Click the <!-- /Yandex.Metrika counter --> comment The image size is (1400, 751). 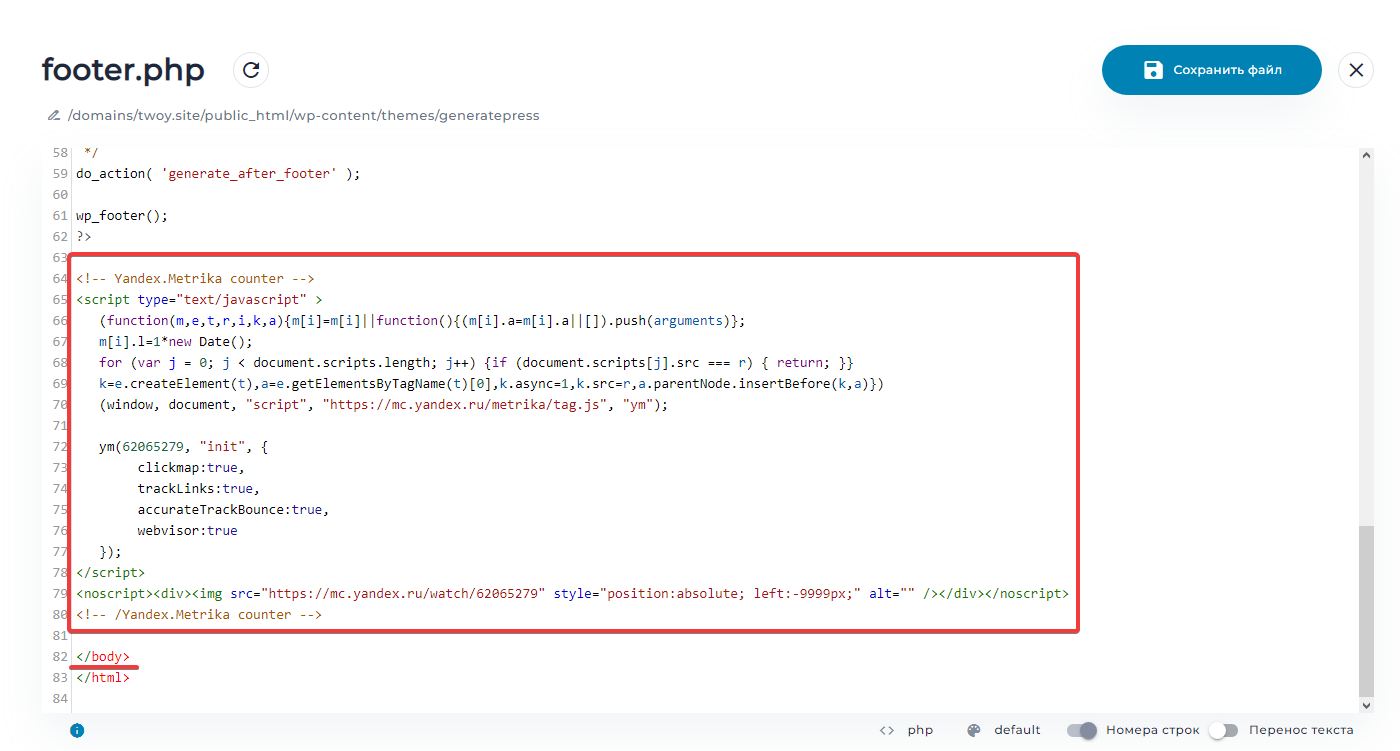199,614
